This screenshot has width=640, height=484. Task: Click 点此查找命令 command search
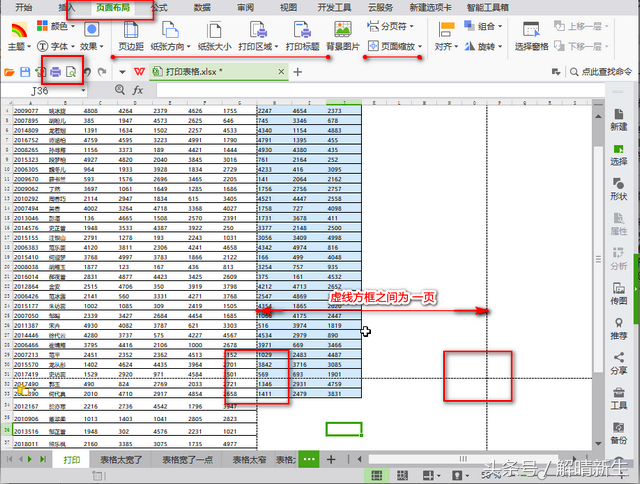click(x=601, y=72)
